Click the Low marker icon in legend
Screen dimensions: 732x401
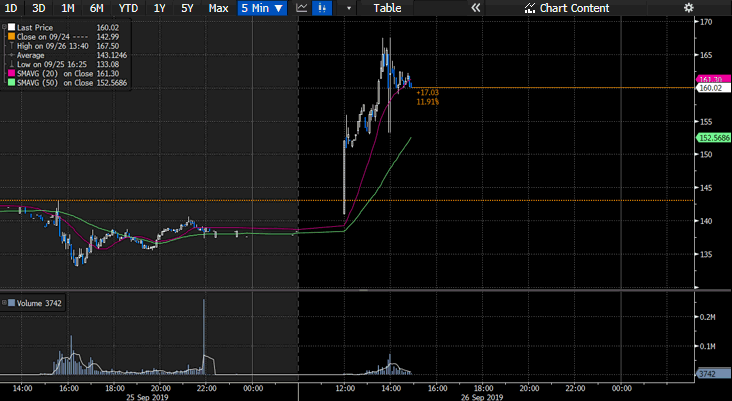[11, 64]
